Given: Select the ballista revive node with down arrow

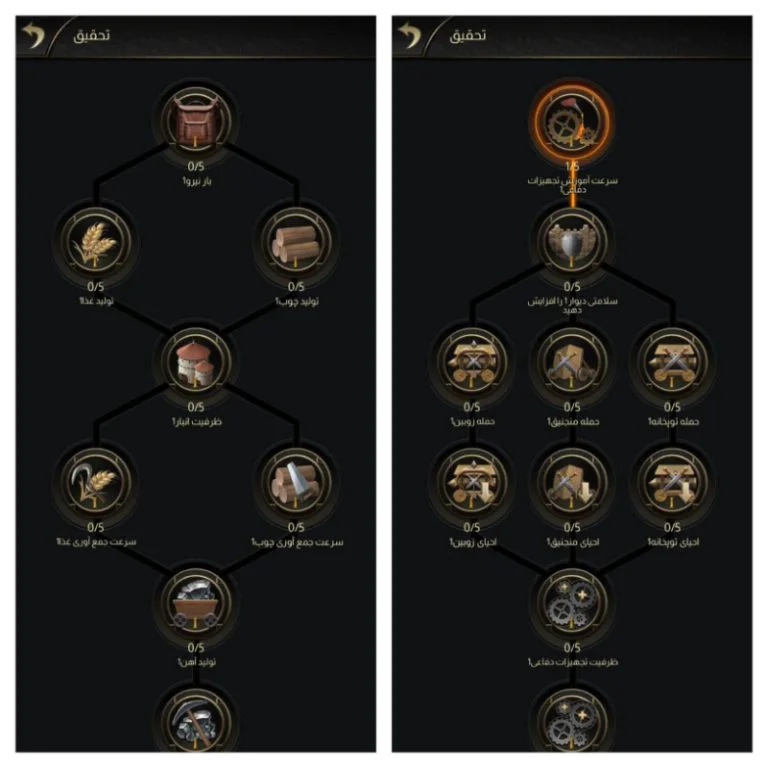Looking at the screenshot, I should (x=472, y=482).
